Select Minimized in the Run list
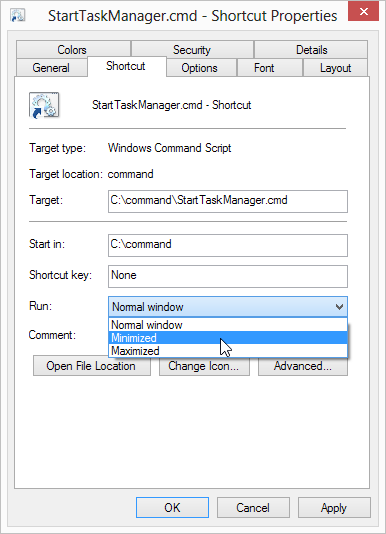Screen dimensions: 386x534 pos(228,338)
